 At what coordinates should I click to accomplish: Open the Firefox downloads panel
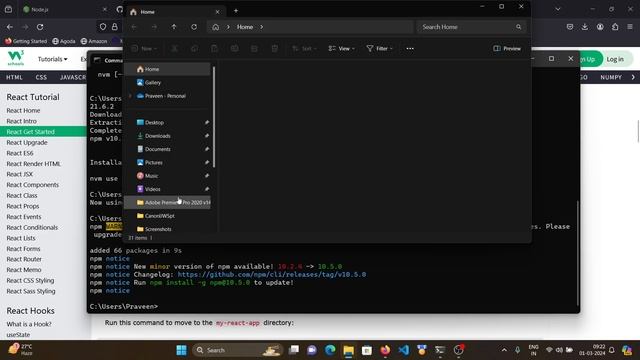pyautogui.click(x=584, y=27)
